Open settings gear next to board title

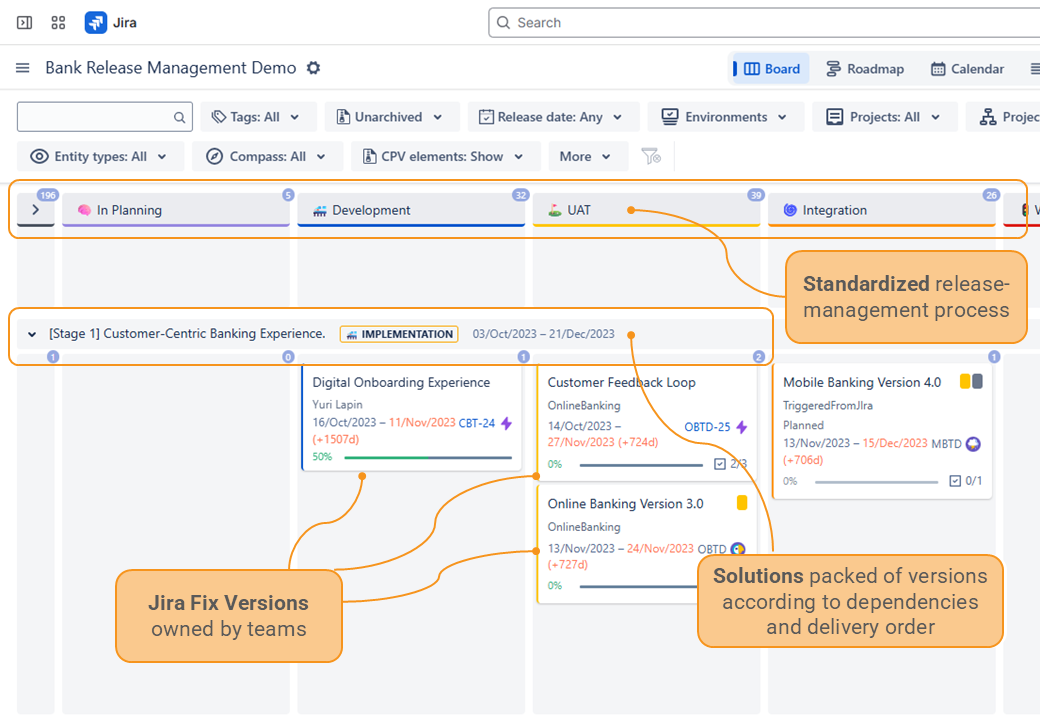pyautogui.click(x=313, y=68)
